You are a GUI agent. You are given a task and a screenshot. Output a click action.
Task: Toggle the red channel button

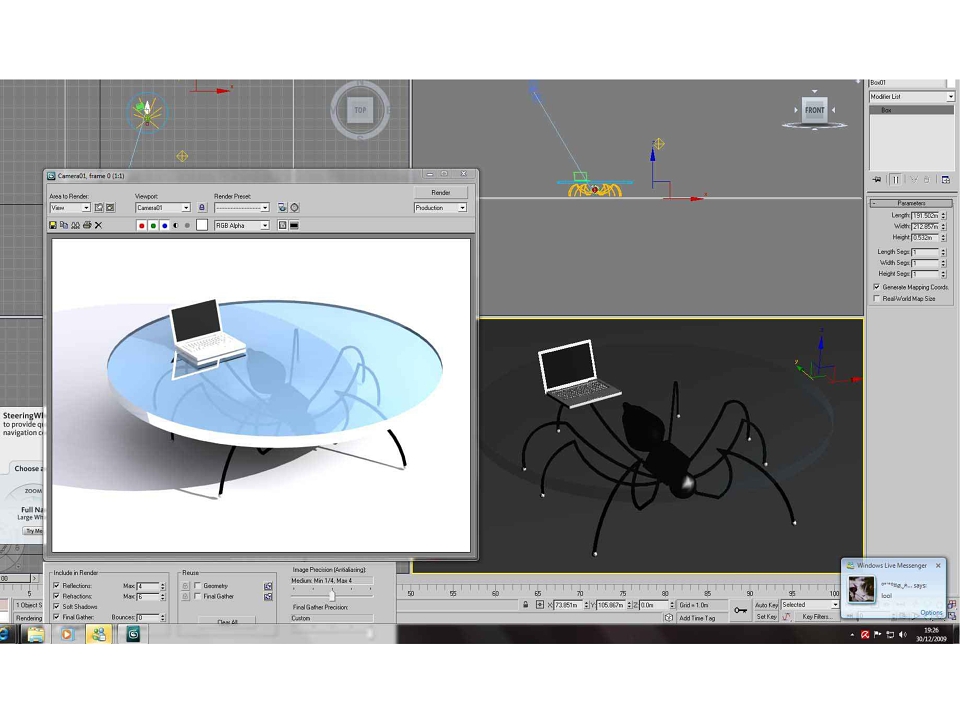(141, 225)
